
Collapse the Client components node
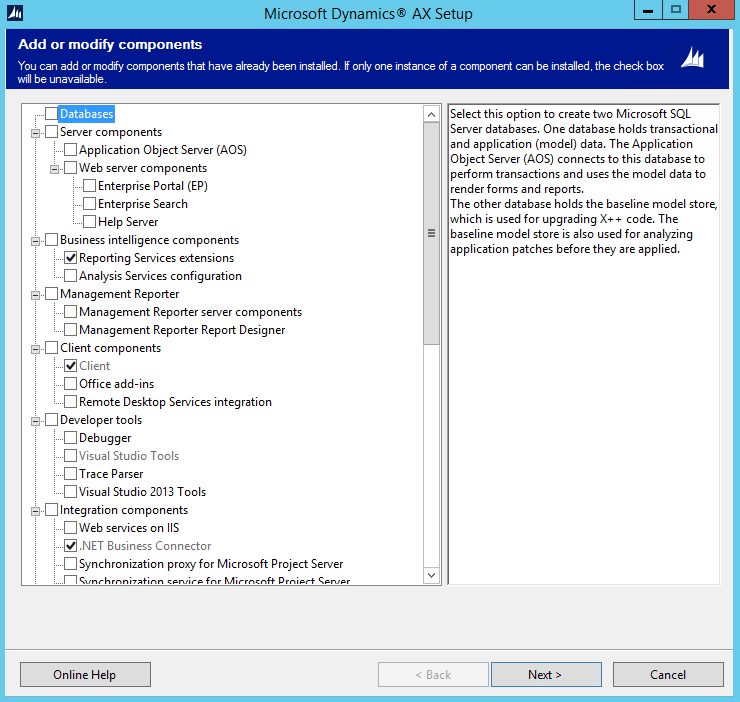35,349
